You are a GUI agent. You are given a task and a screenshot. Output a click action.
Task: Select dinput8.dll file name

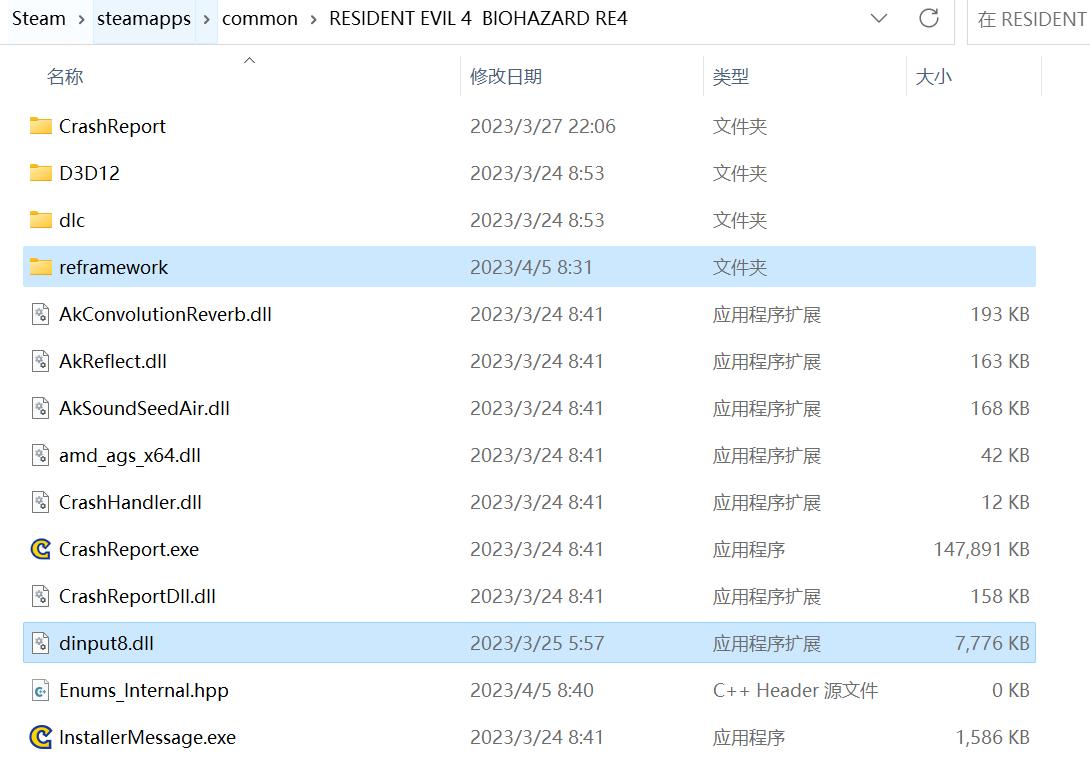click(106, 644)
